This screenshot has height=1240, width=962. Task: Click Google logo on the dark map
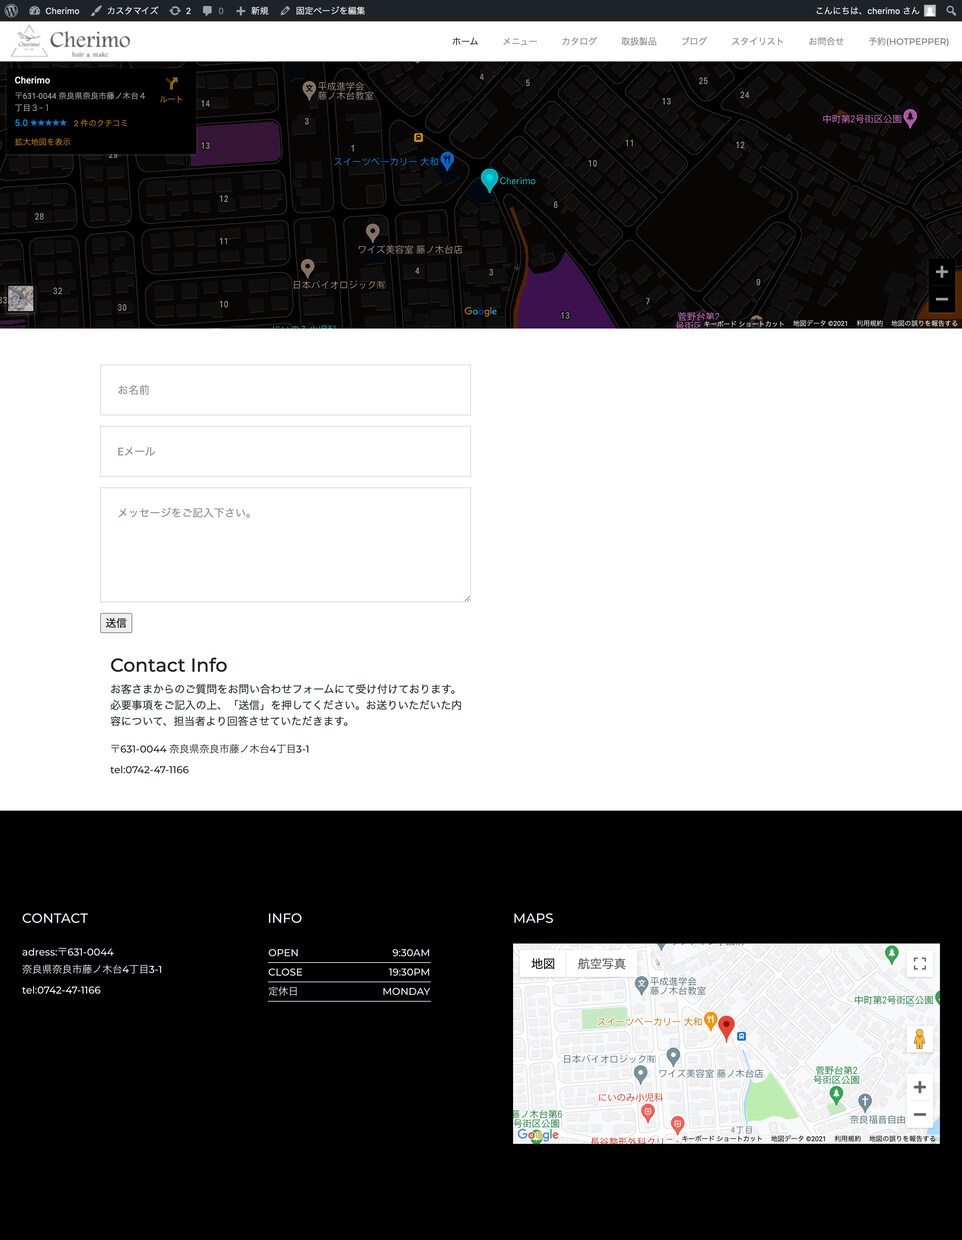[481, 311]
